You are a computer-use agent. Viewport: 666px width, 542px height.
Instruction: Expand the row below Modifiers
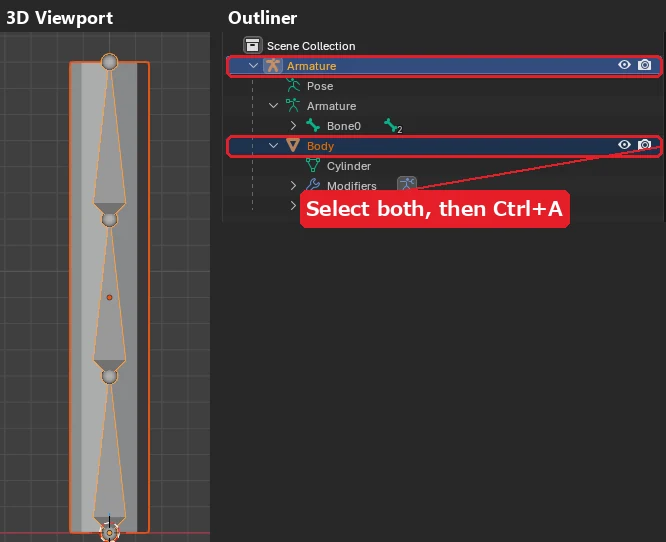(293, 205)
